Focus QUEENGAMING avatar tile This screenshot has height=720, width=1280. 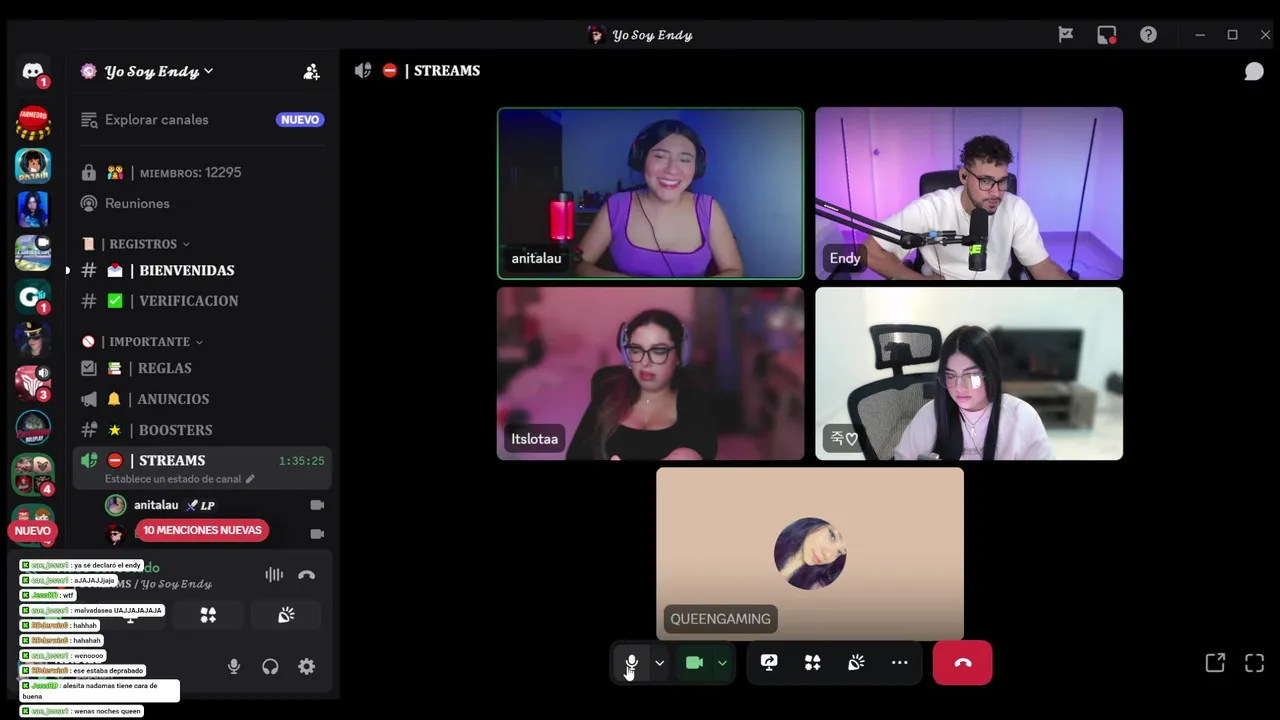(810, 554)
